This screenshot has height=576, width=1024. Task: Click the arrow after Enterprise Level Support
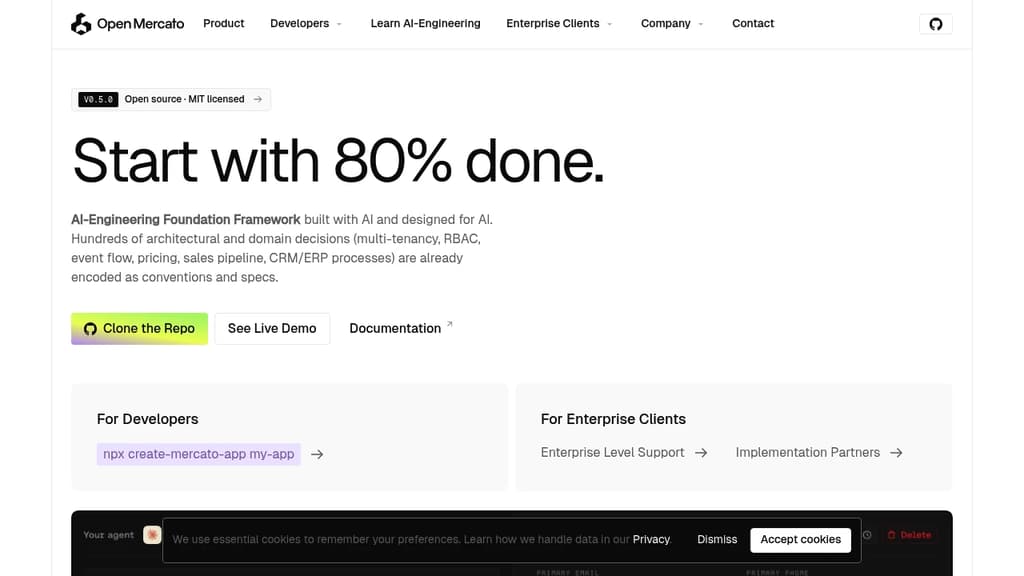[701, 453]
